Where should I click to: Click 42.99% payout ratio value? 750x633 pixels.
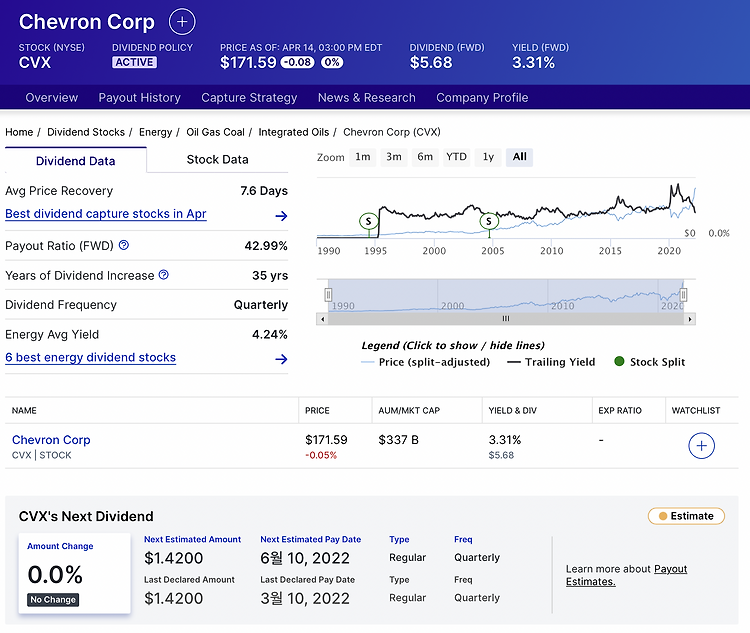[x=266, y=246]
